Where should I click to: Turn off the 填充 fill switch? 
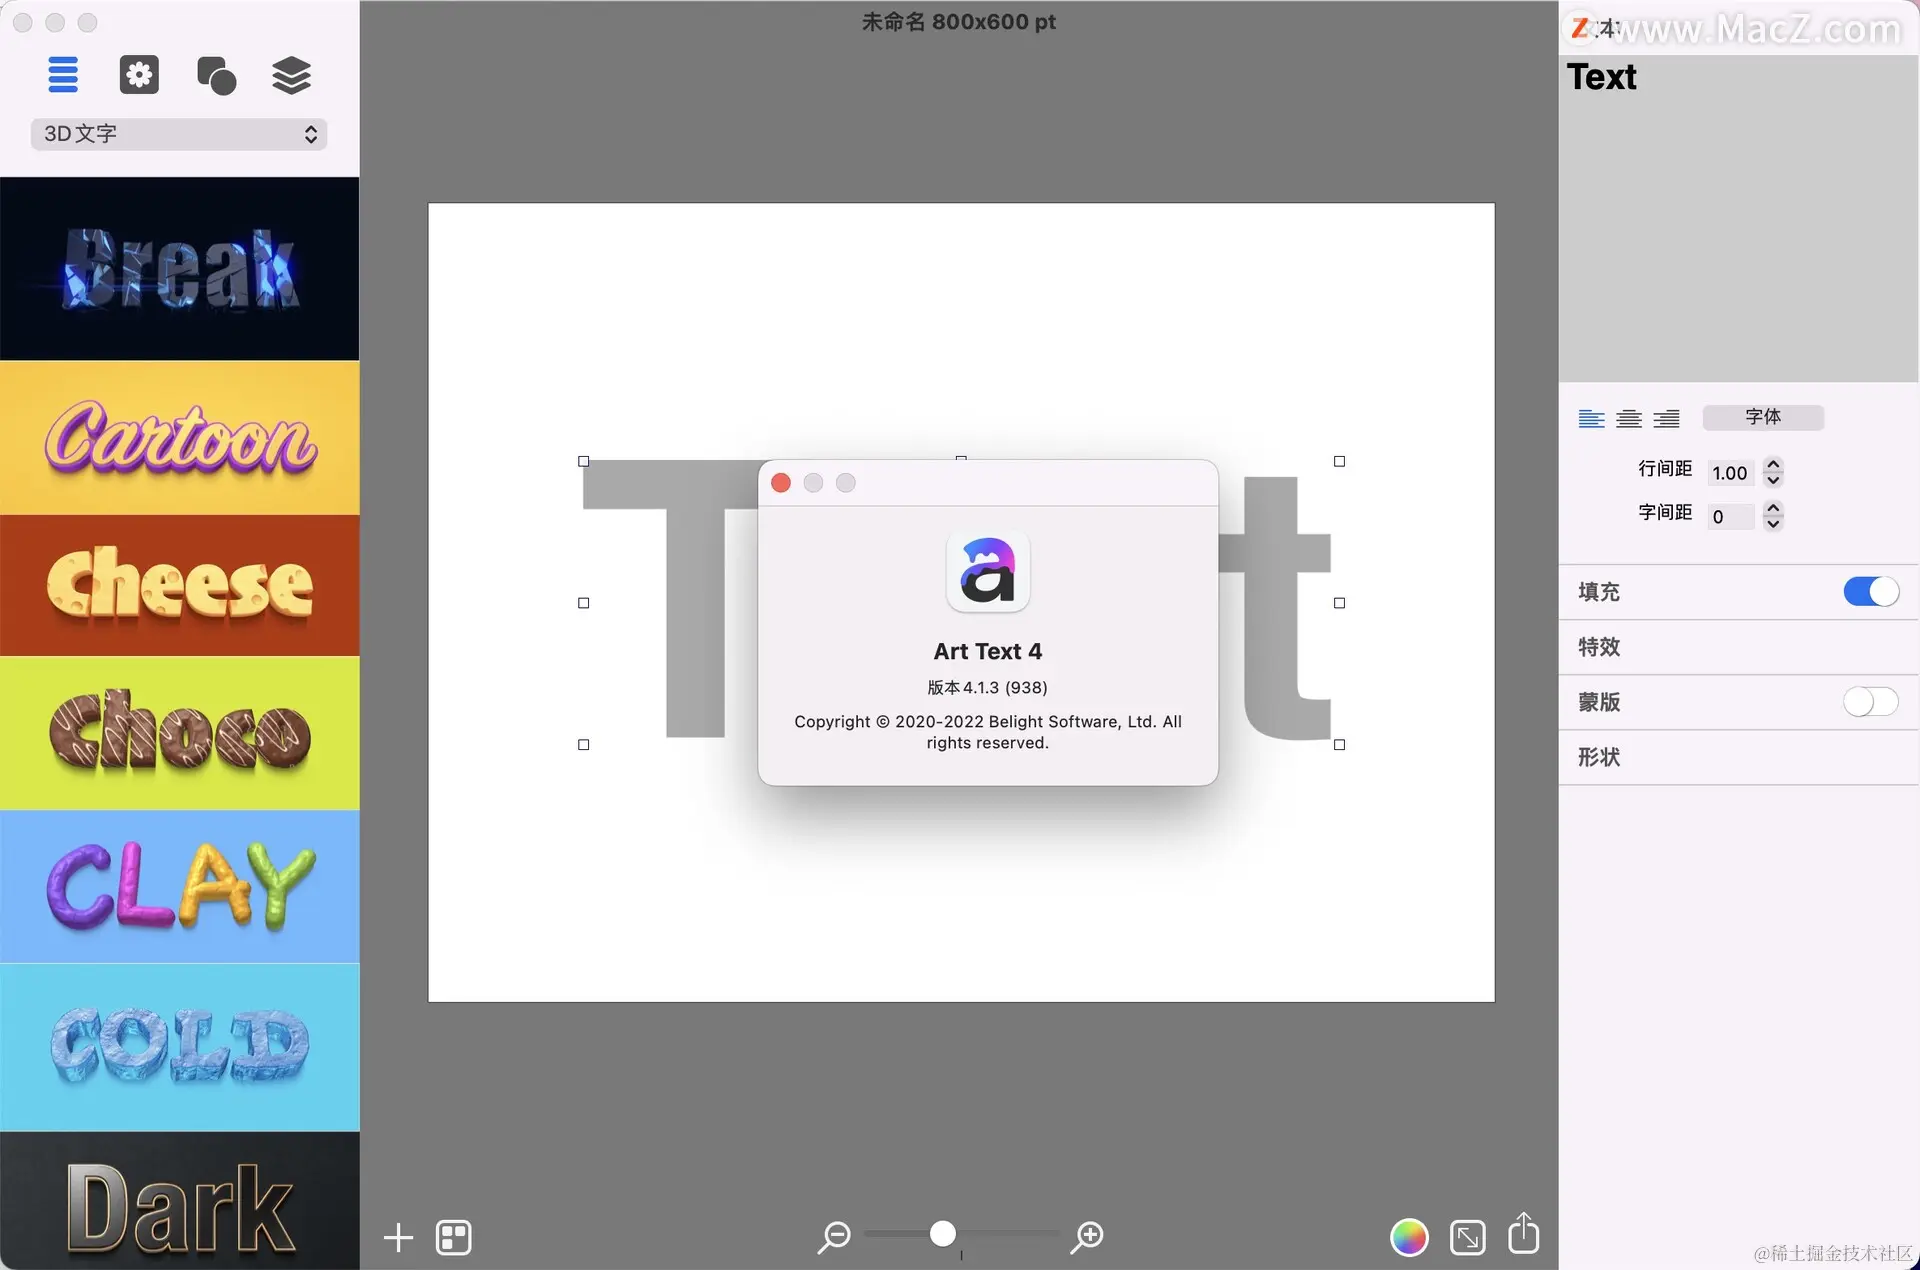[x=1870, y=592]
